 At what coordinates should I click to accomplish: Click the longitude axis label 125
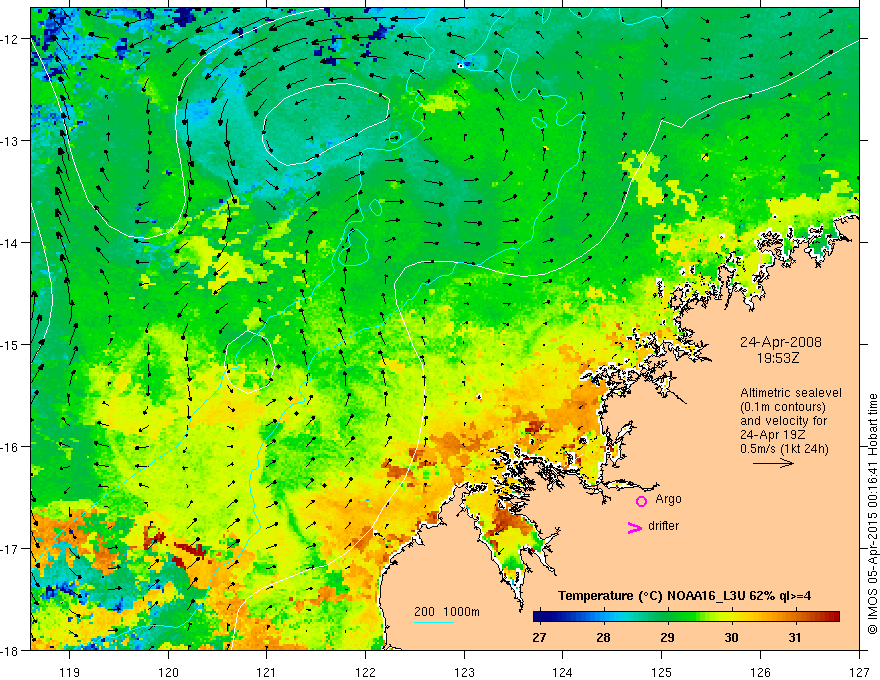(662, 672)
